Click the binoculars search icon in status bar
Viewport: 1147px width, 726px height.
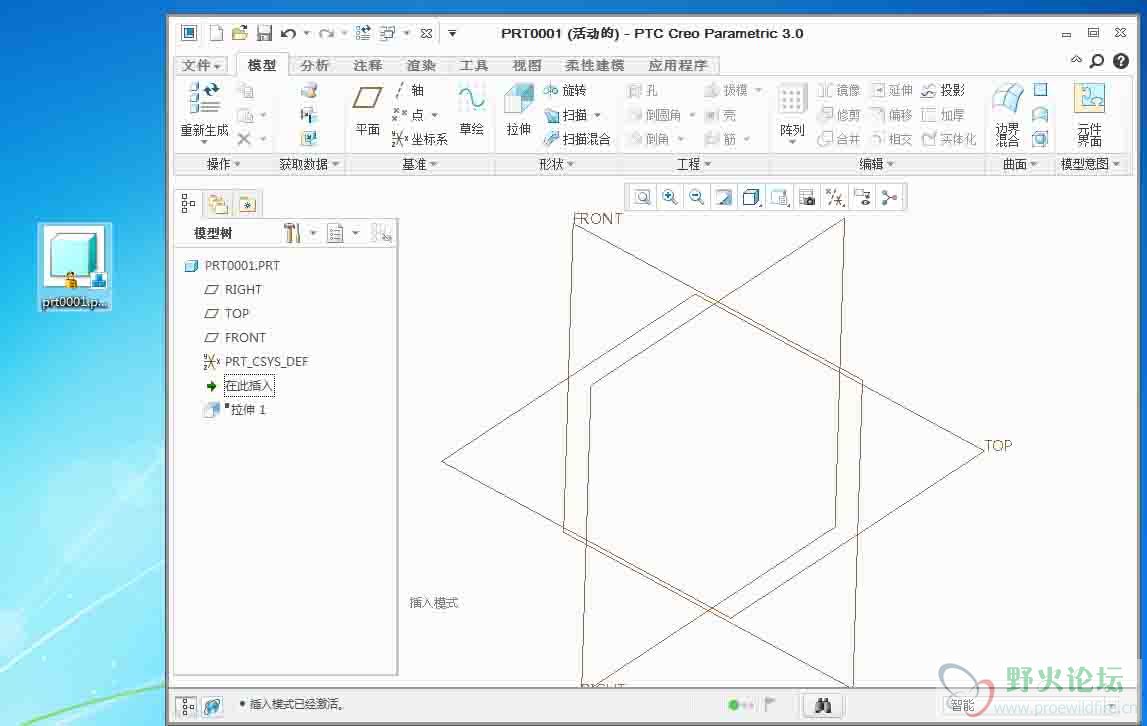(823, 706)
